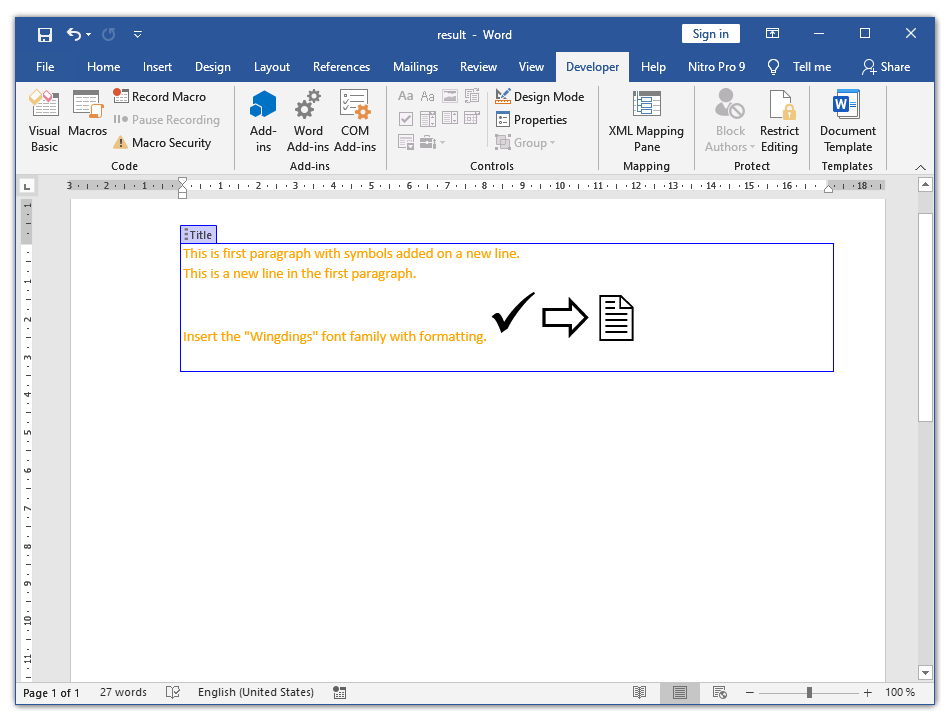Open content control Properties
This screenshot has width=948, height=719.
(x=537, y=119)
